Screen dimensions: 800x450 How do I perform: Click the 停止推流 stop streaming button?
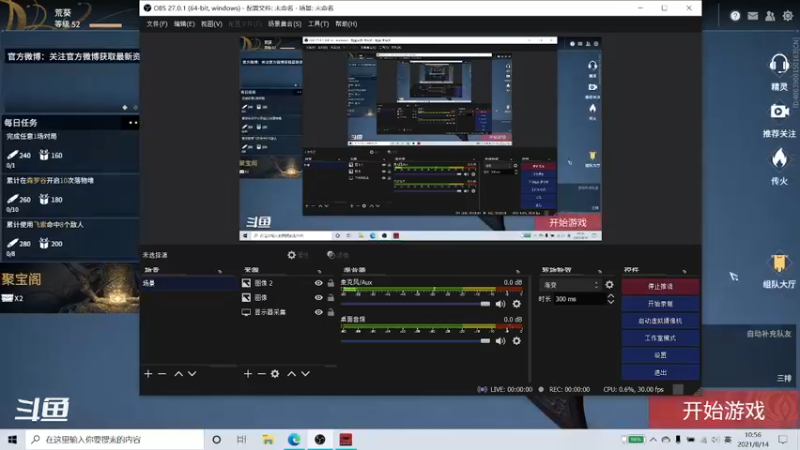pos(660,286)
